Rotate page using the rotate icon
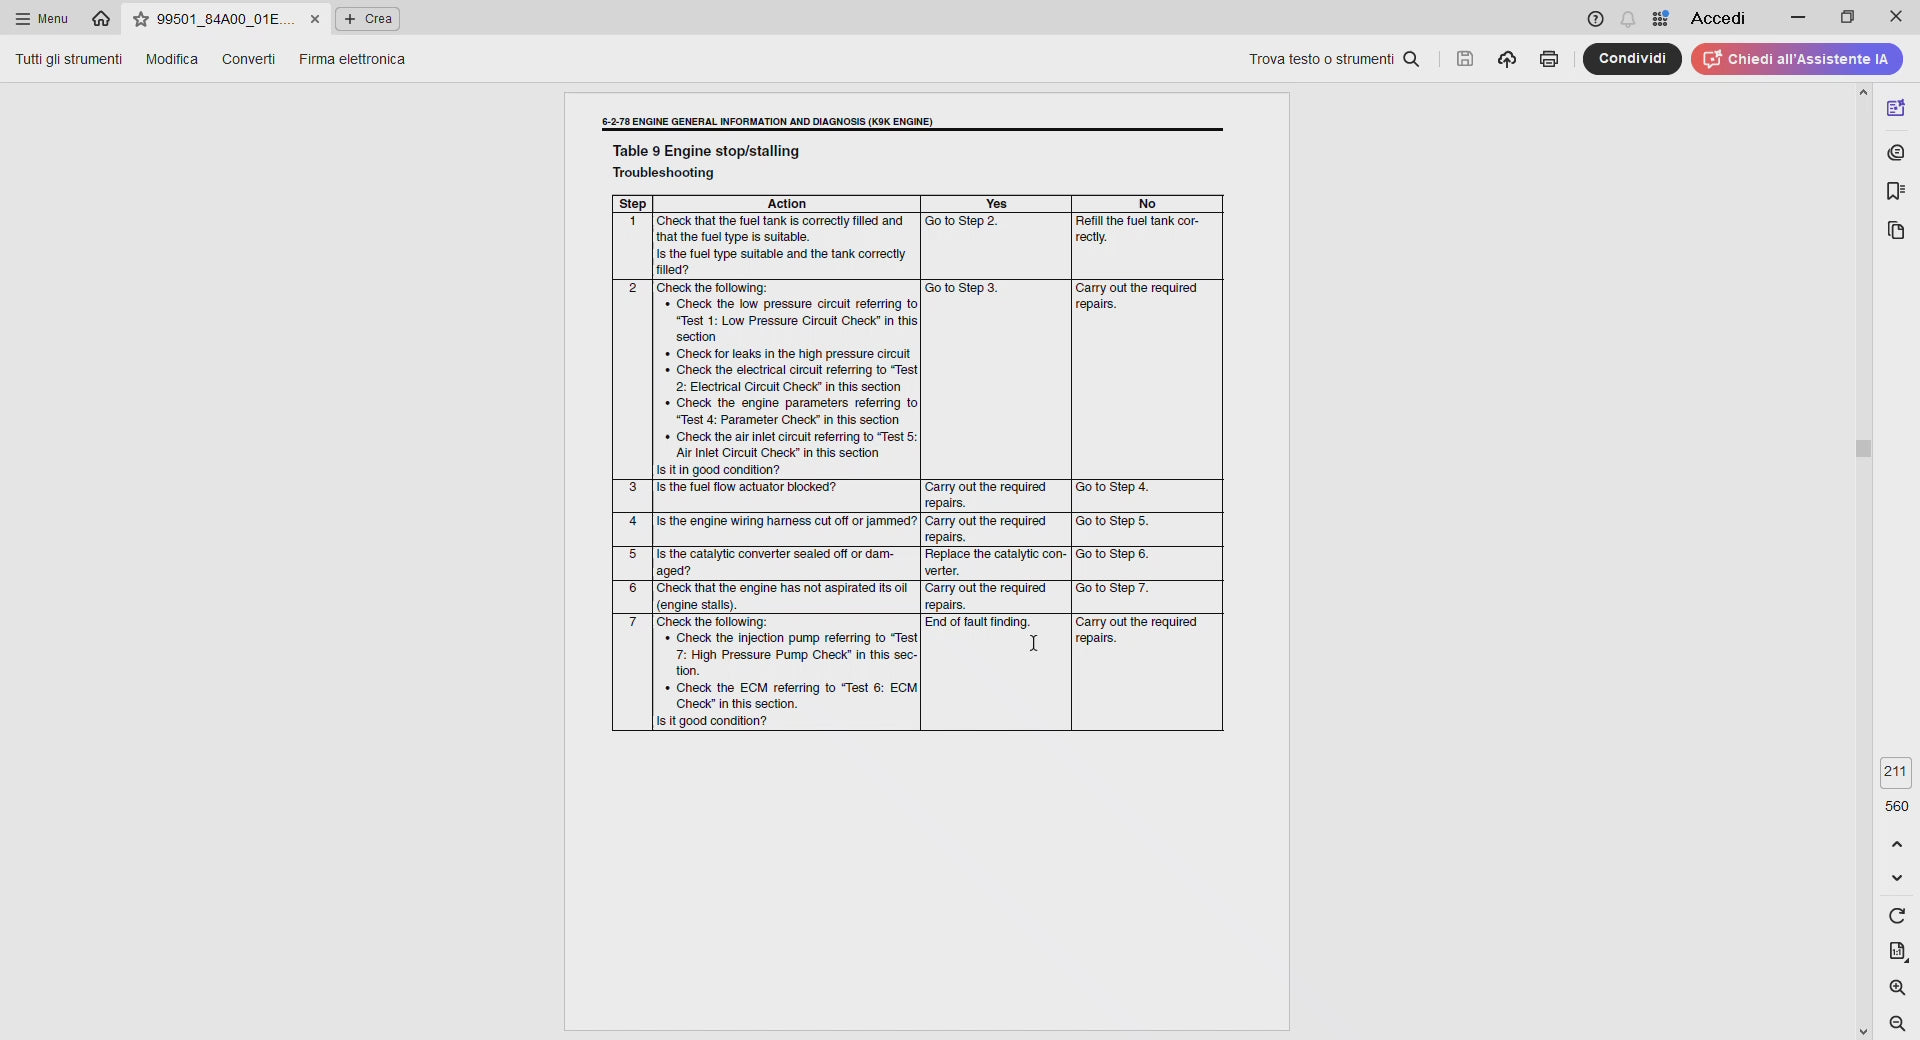This screenshot has width=1920, height=1040. click(1897, 916)
